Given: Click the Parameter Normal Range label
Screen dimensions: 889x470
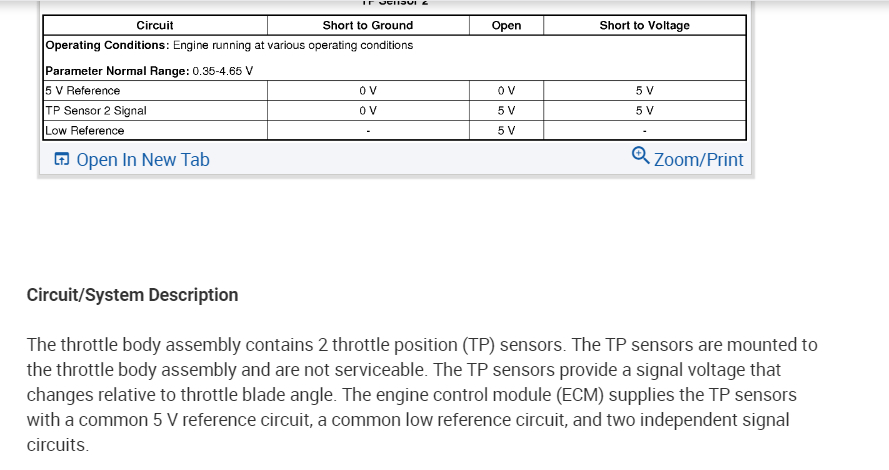Looking at the screenshot, I should click(x=117, y=71).
